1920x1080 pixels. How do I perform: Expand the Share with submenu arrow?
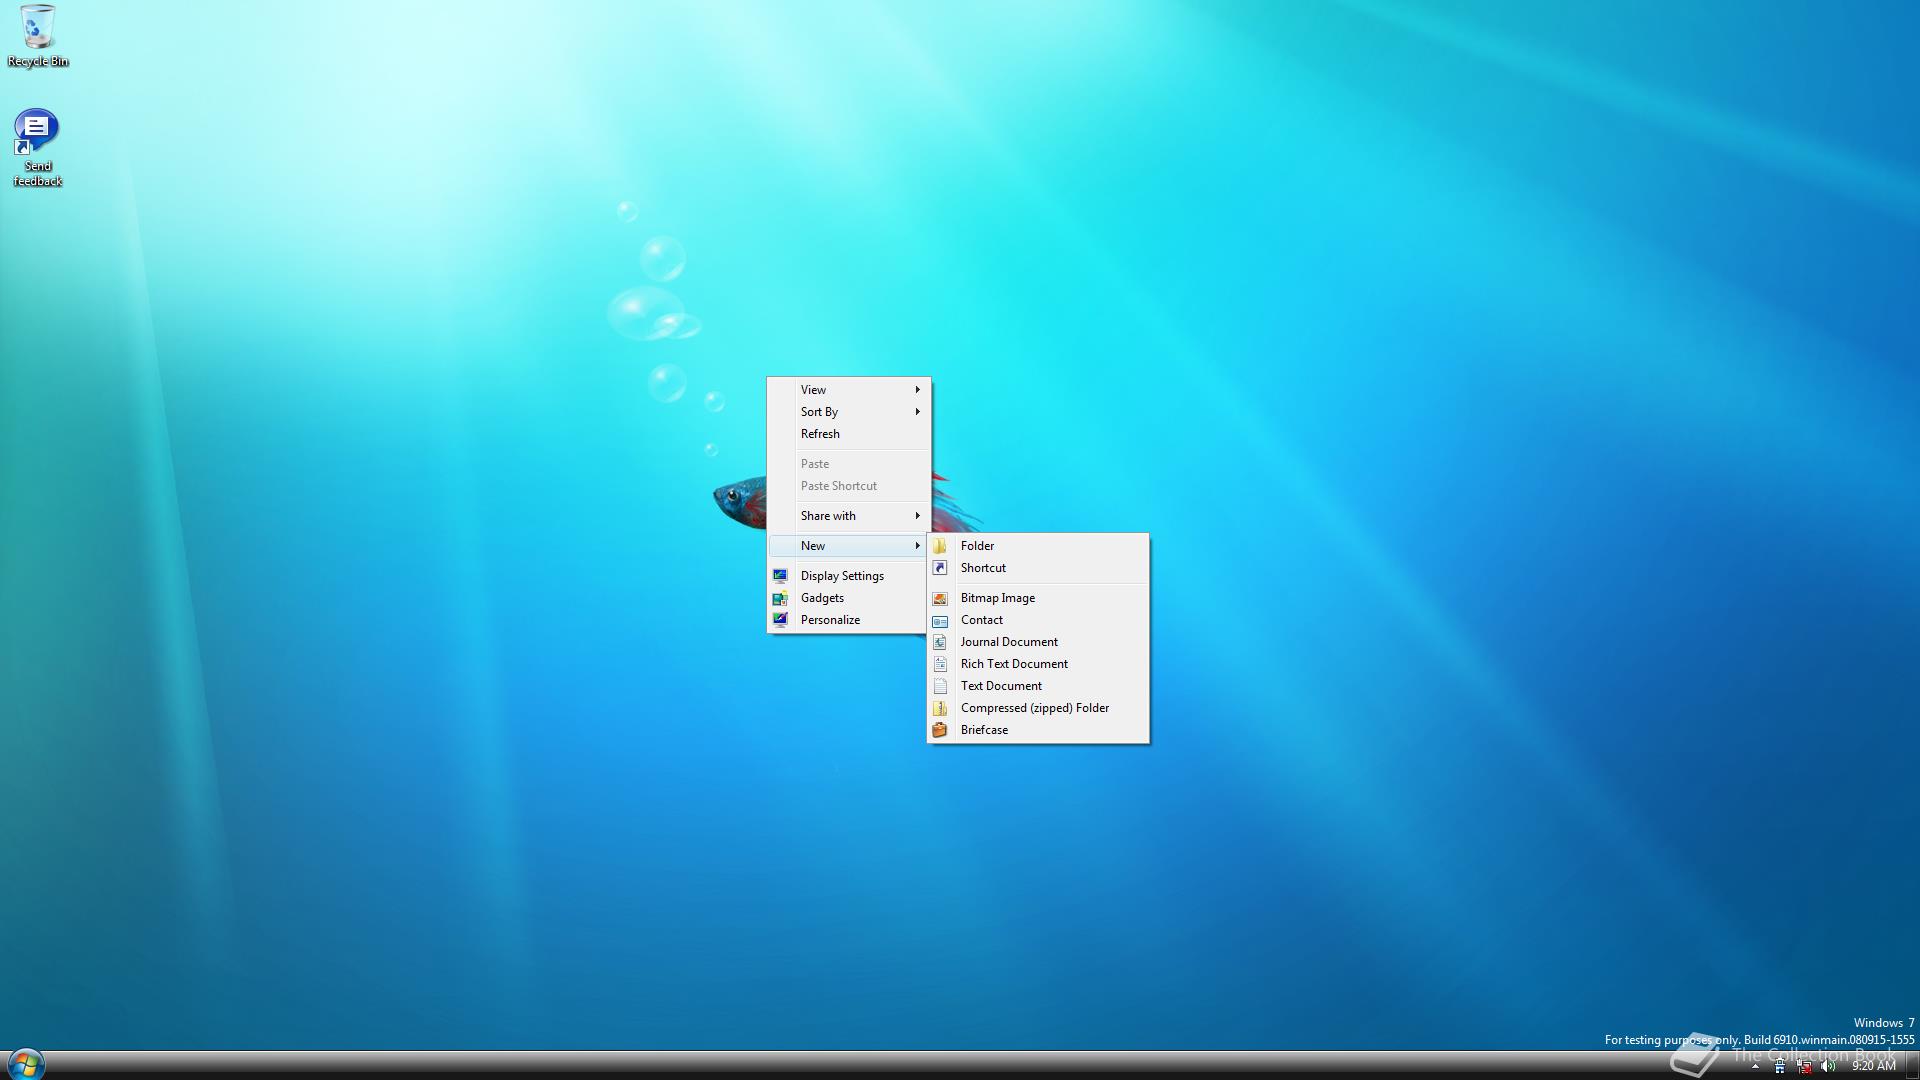coord(917,516)
